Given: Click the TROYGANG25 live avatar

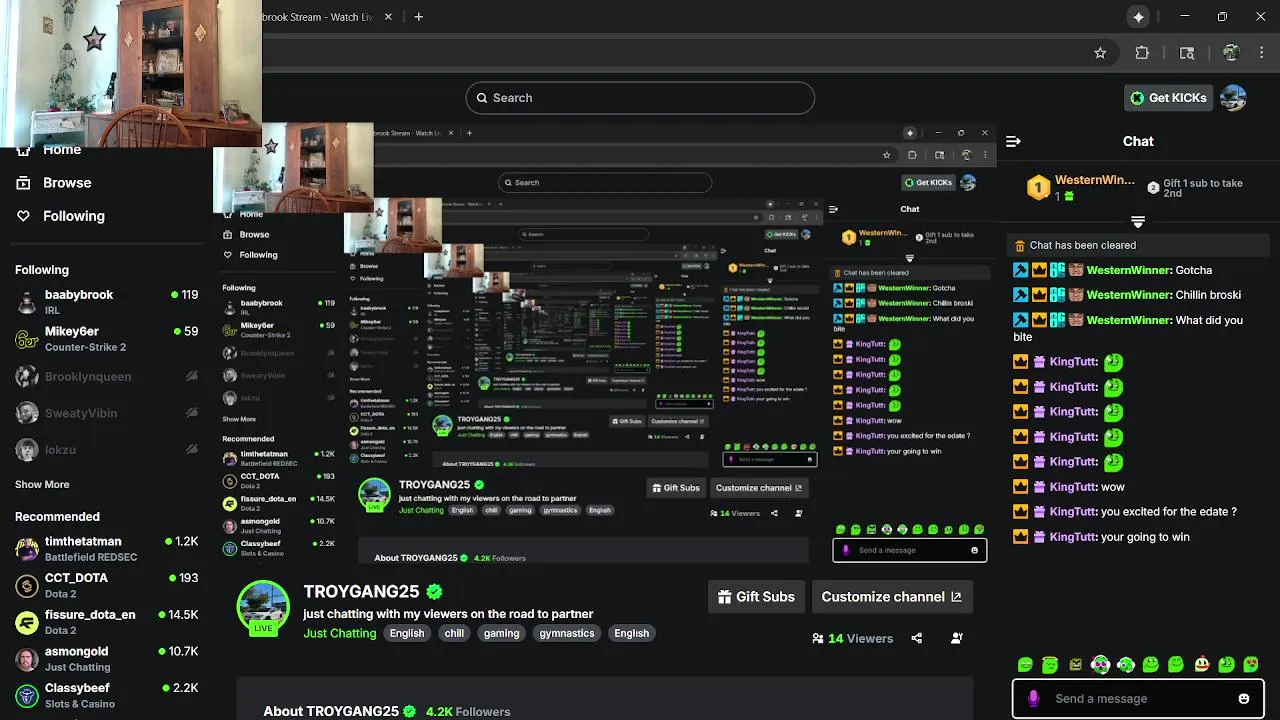Looking at the screenshot, I should [263, 606].
